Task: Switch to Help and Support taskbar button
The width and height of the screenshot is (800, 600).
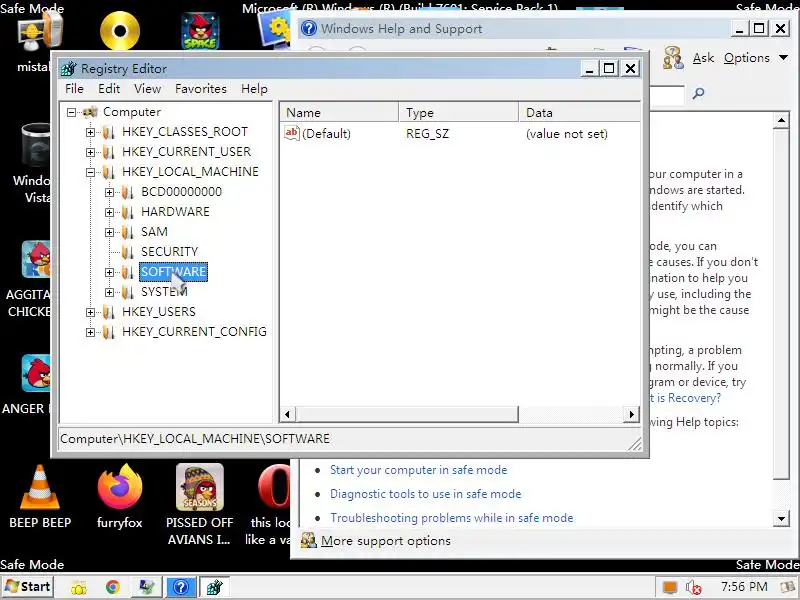Action: click(x=181, y=587)
